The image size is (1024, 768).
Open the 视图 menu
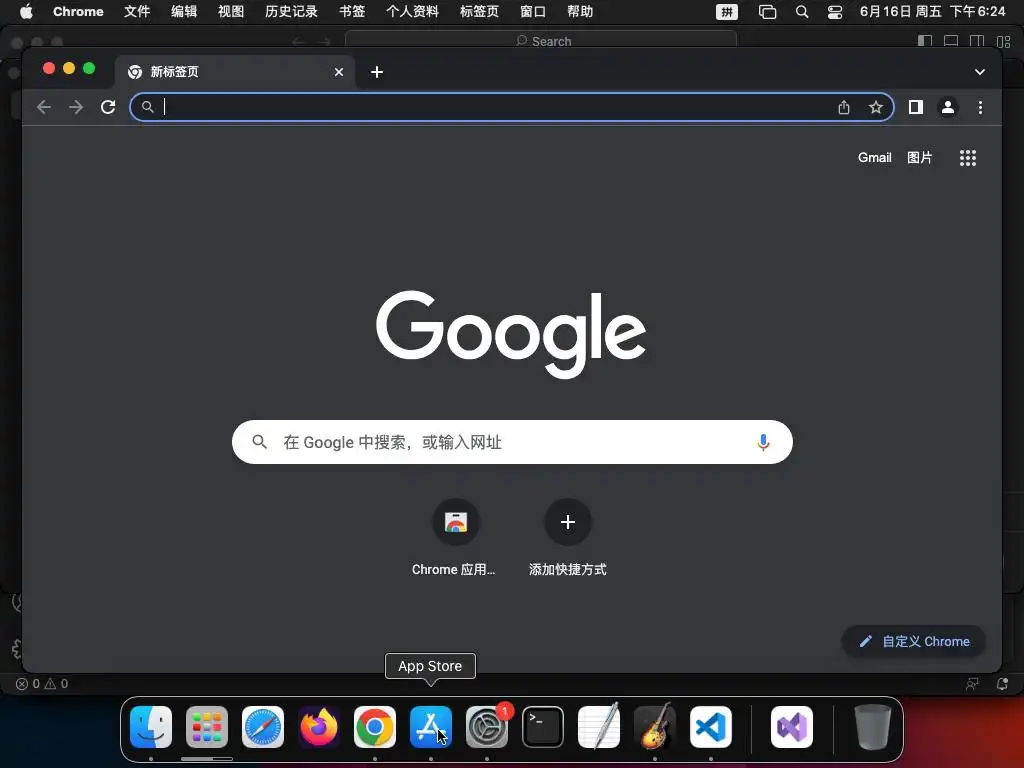point(231,12)
